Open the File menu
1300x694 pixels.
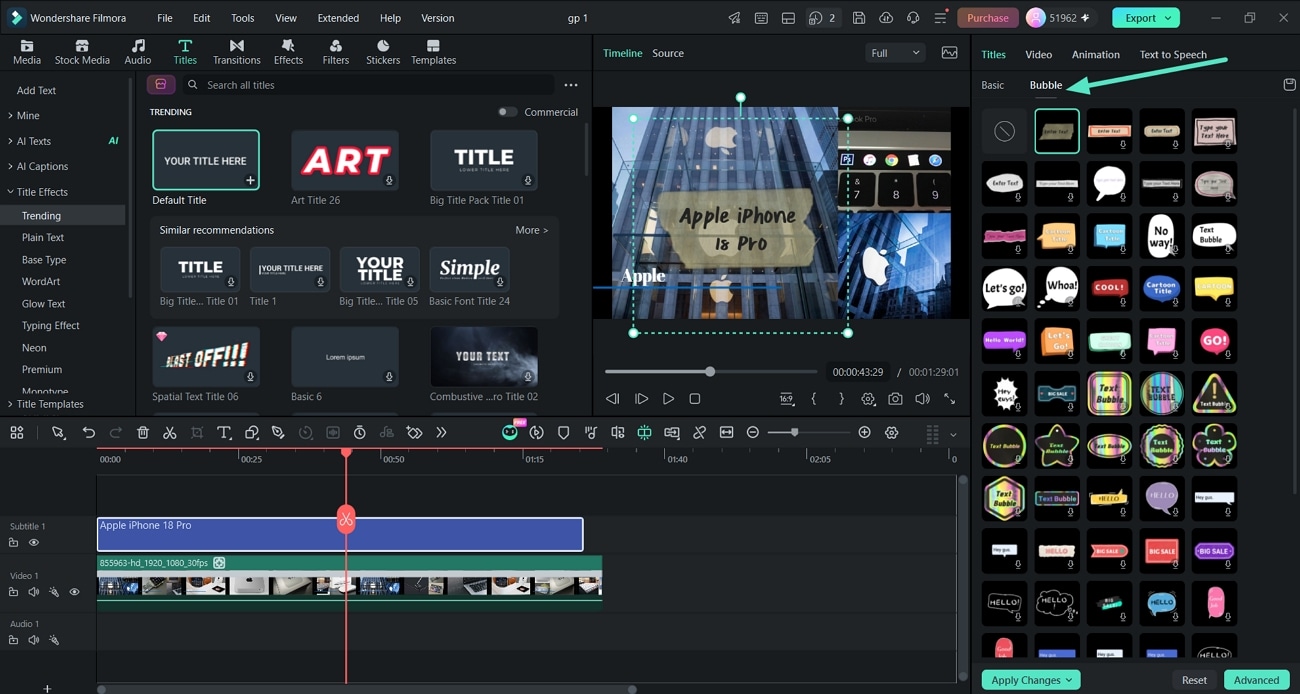coord(165,18)
